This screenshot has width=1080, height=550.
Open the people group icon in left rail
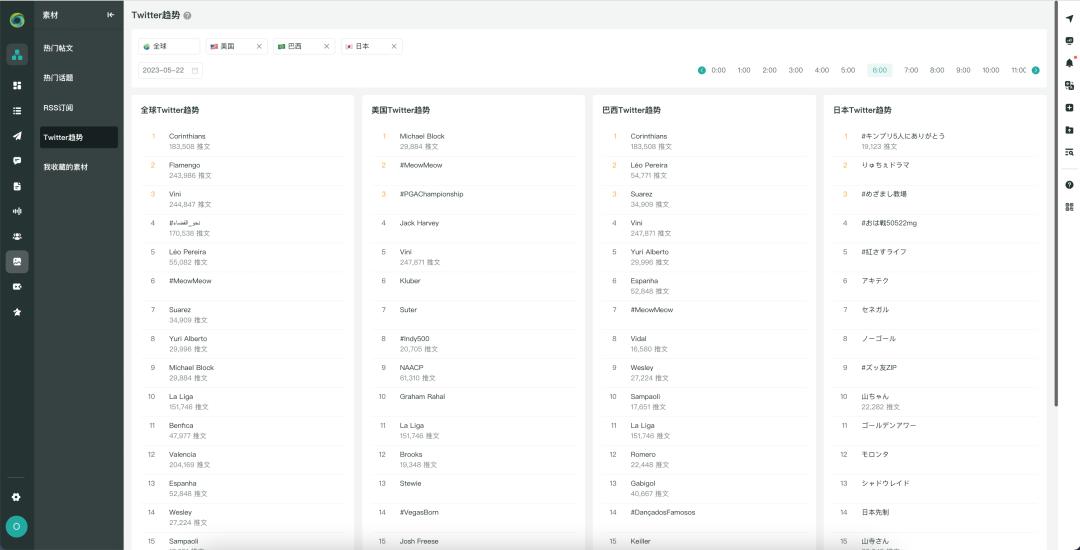[17, 236]
